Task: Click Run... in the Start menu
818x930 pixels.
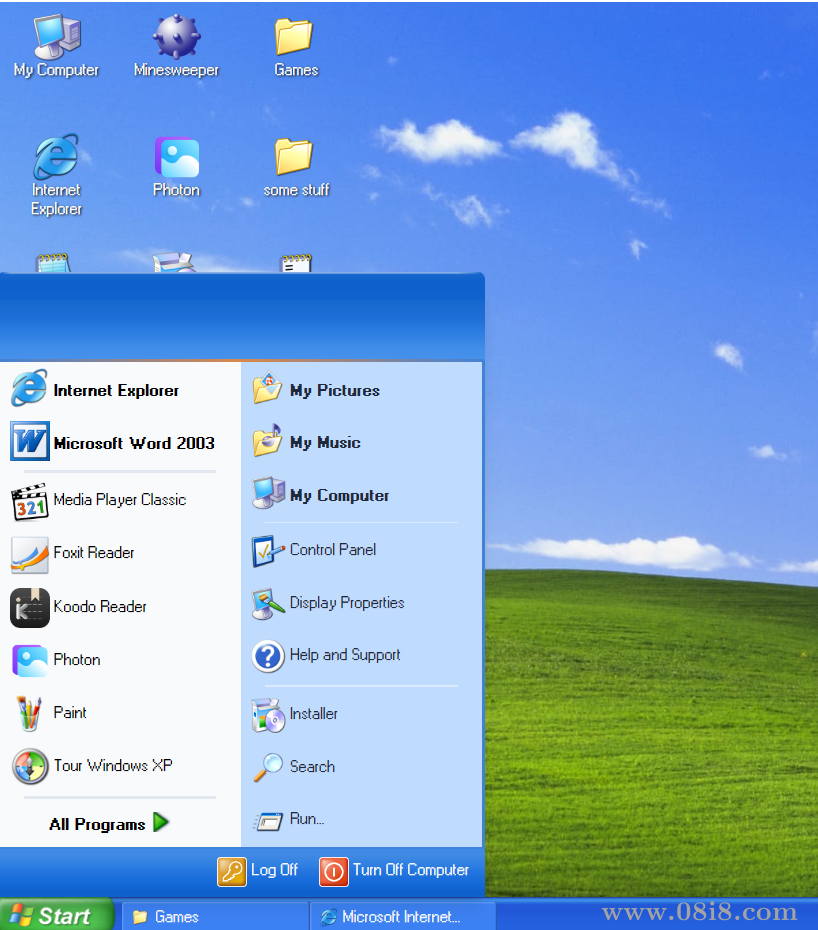Action: 306,819
